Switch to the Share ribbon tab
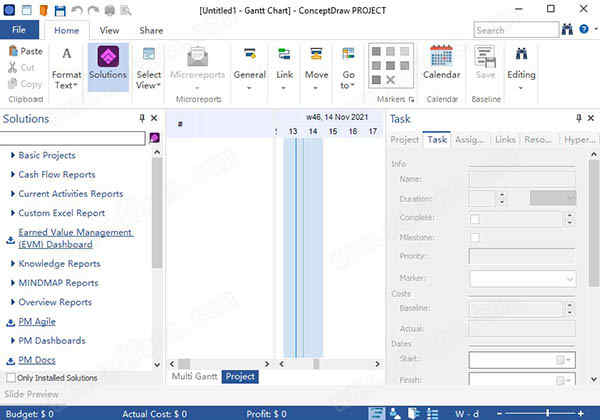Image resolution: width=600 pixels, height=420 pixels. [x=151, y=30]
